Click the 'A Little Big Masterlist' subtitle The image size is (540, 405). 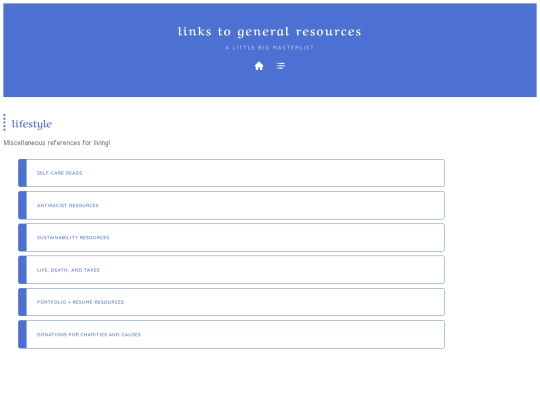click(270, 48)
